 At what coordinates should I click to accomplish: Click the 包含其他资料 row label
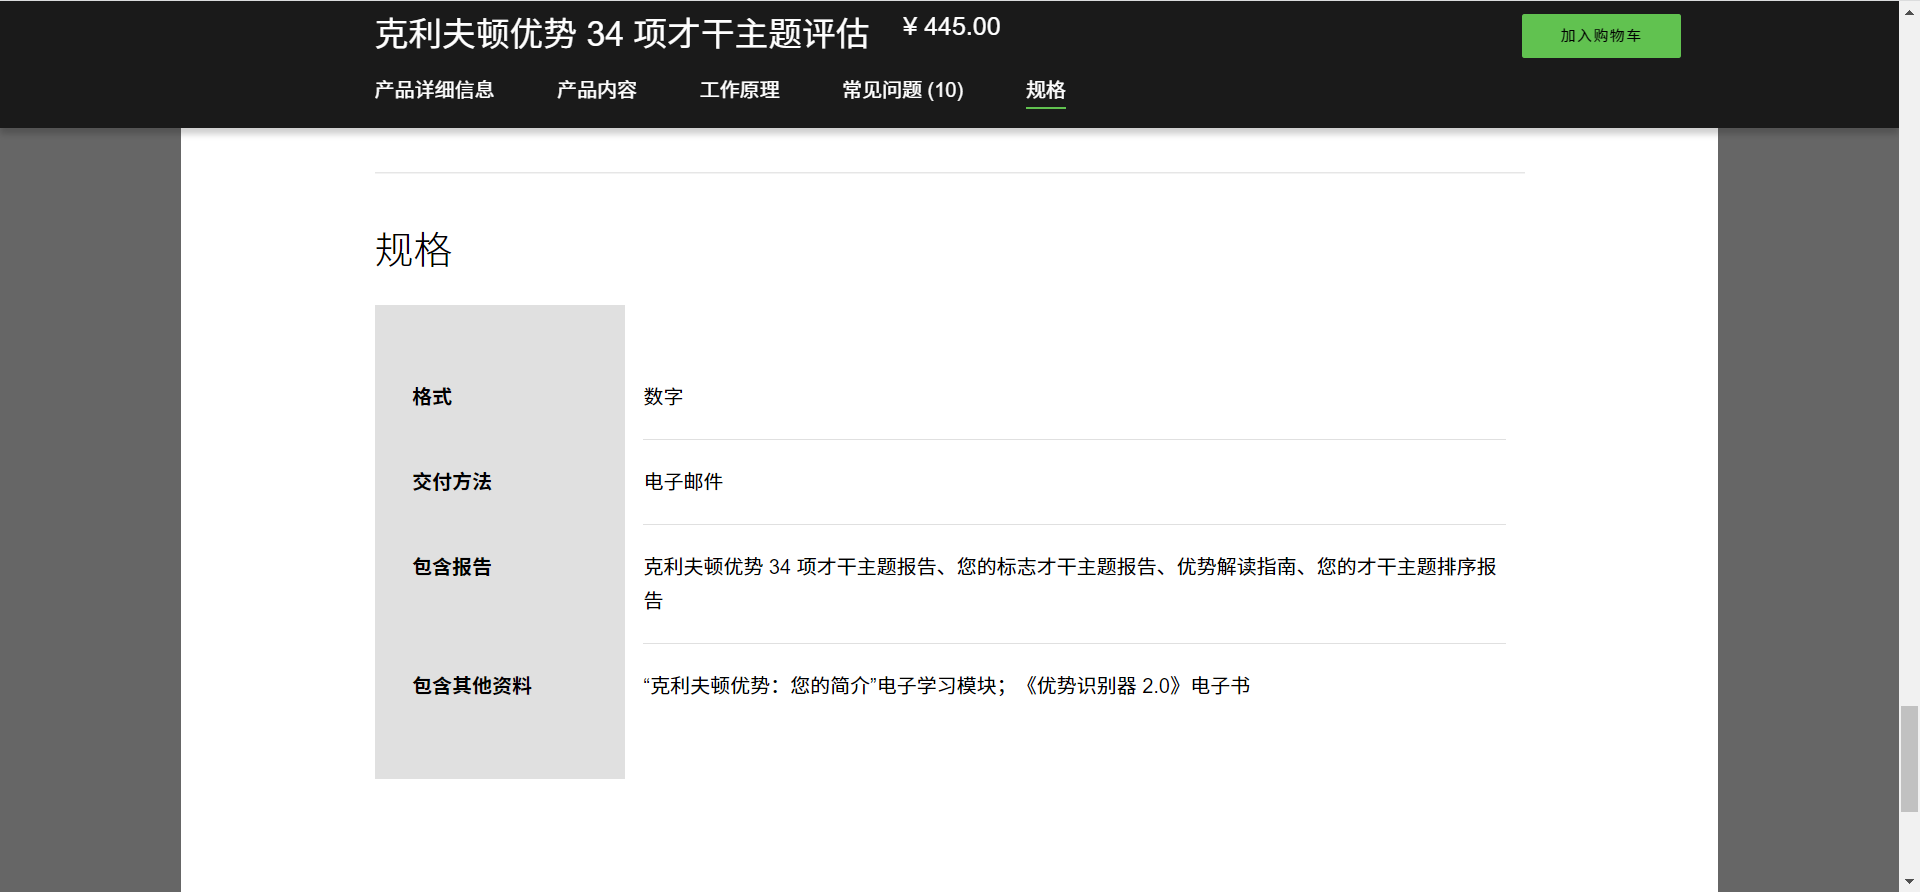(472, 686)
